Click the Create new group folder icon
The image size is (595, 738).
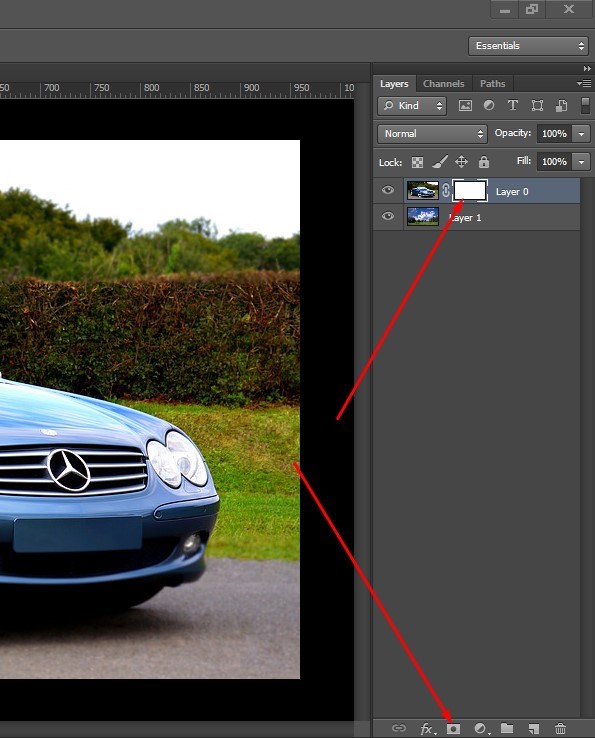(x=507, y=728)
